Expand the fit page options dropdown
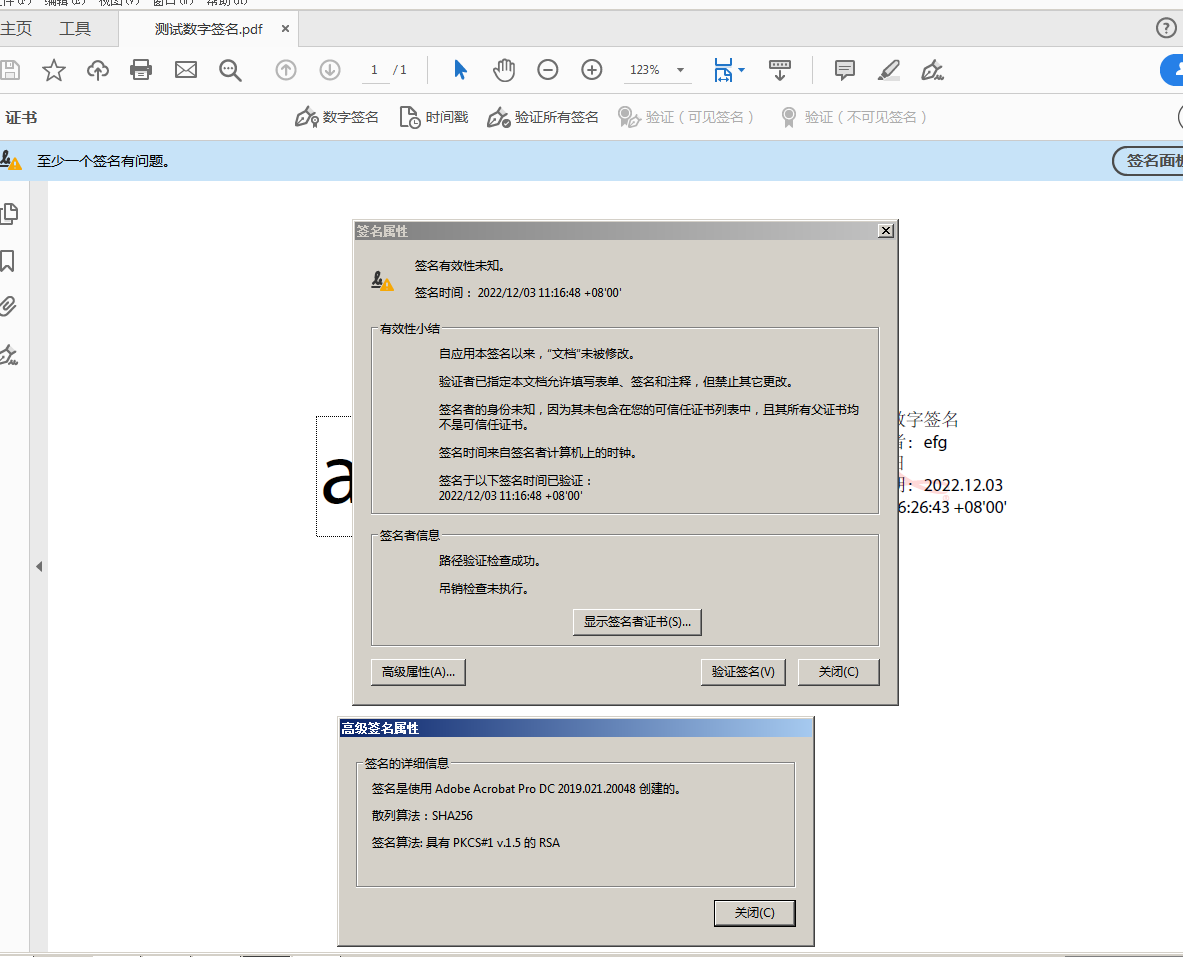 [x=741, y=70]
